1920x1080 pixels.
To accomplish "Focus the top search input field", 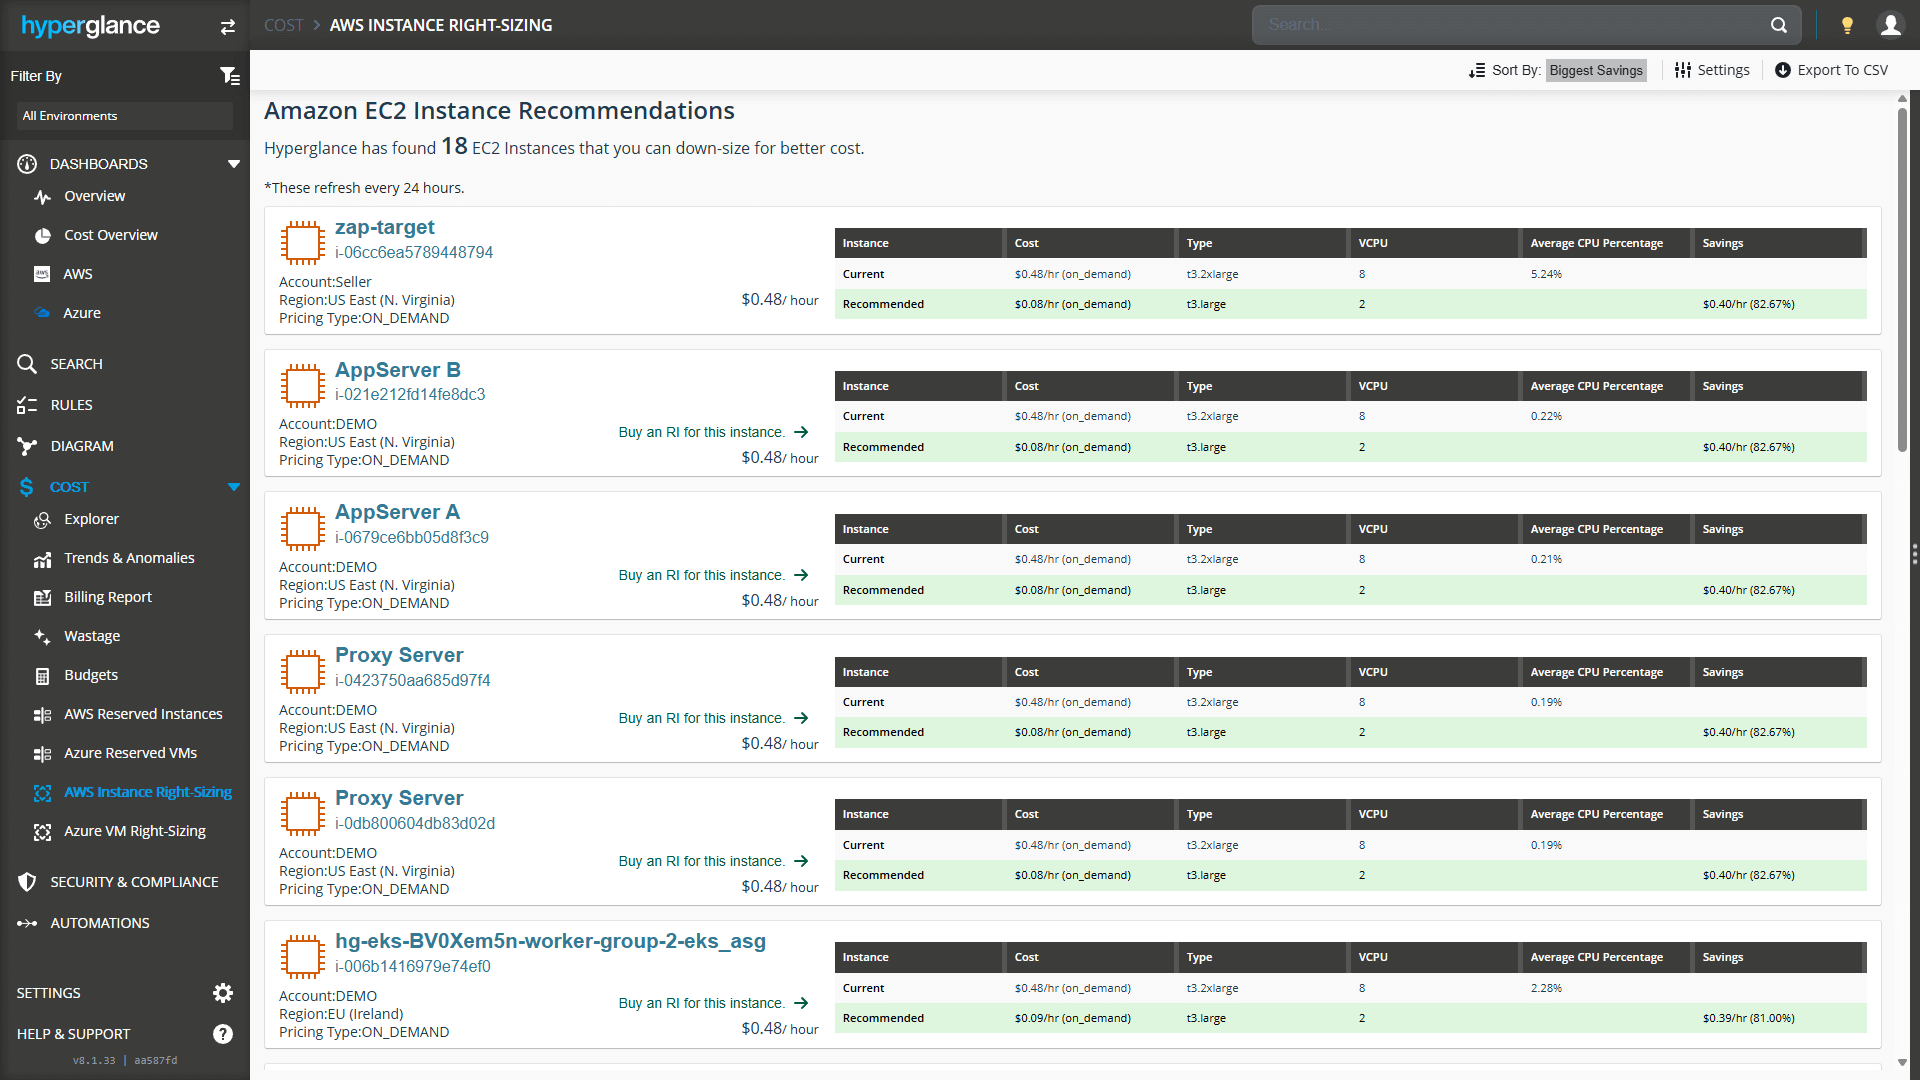I will pos(1510,25).
